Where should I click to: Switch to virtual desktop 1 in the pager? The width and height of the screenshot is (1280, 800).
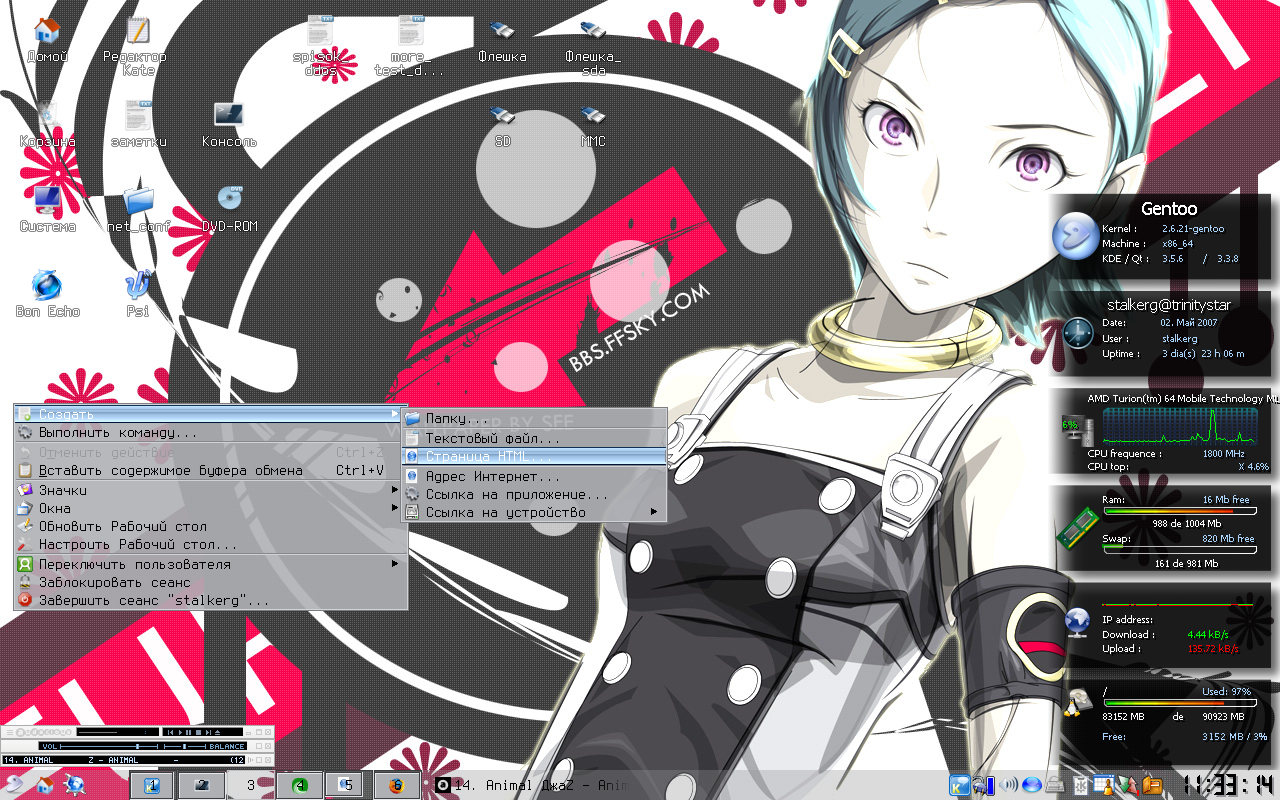click(152, 785)
